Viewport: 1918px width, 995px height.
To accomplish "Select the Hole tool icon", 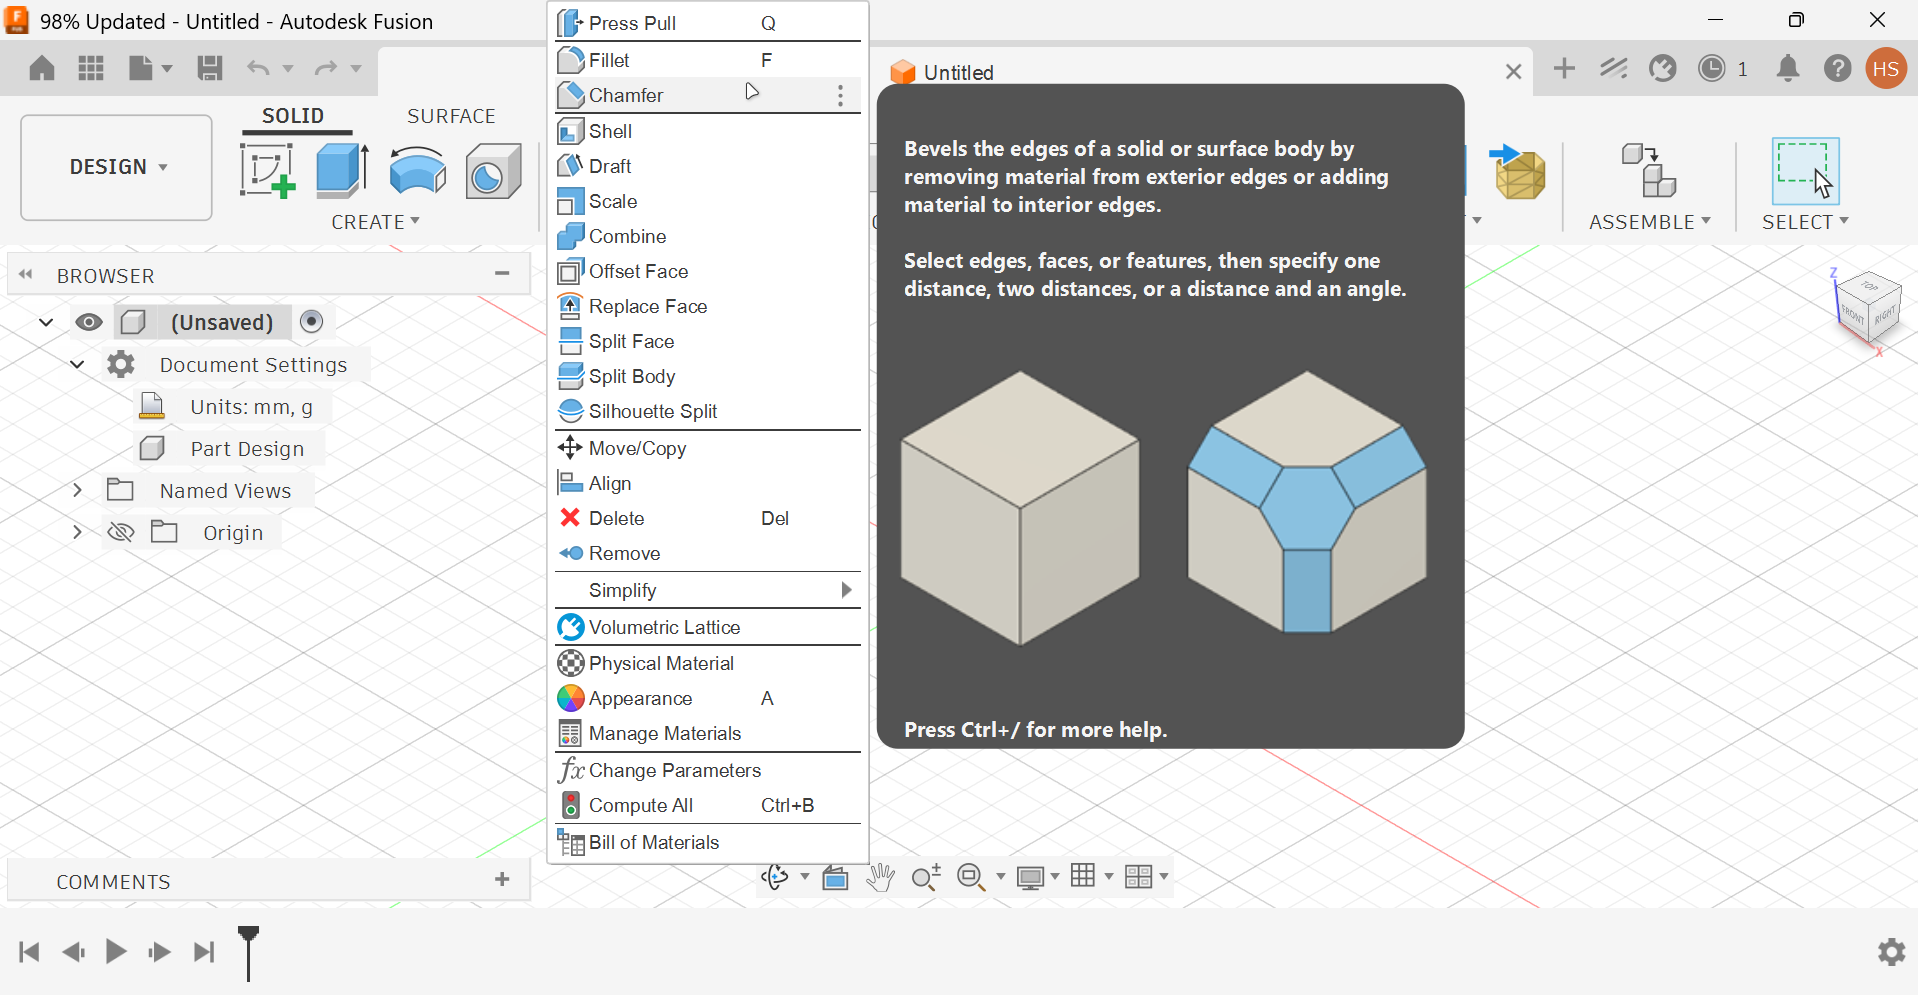I will point(493,170).
